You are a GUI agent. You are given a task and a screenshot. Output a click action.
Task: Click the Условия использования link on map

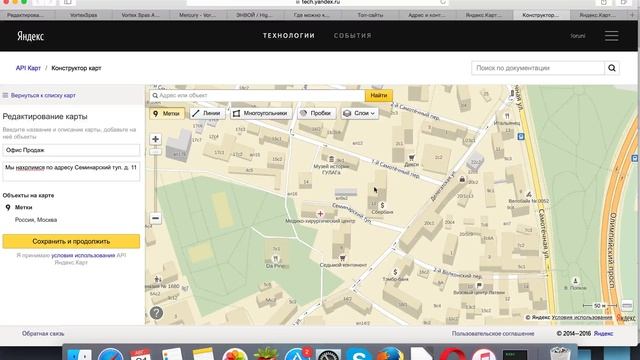click(x=582, y=317)
